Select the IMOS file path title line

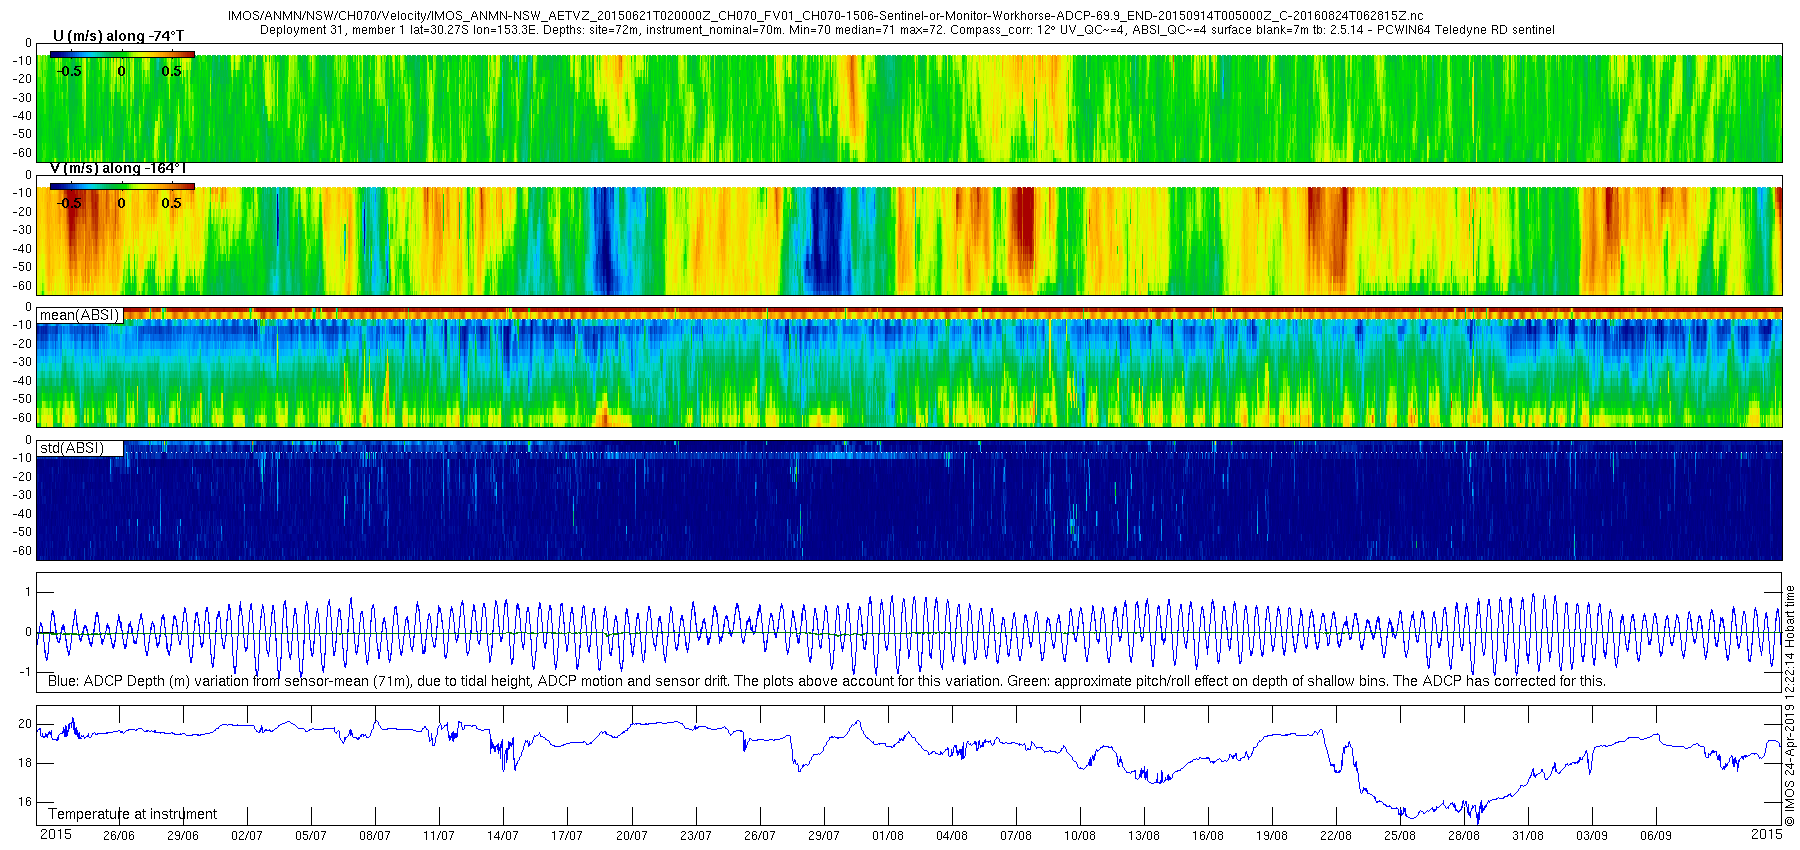[826, 17]
